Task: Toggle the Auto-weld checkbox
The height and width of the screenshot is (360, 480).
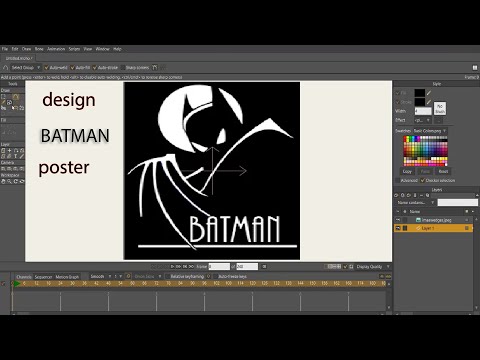Action: (x=47, y=68)
